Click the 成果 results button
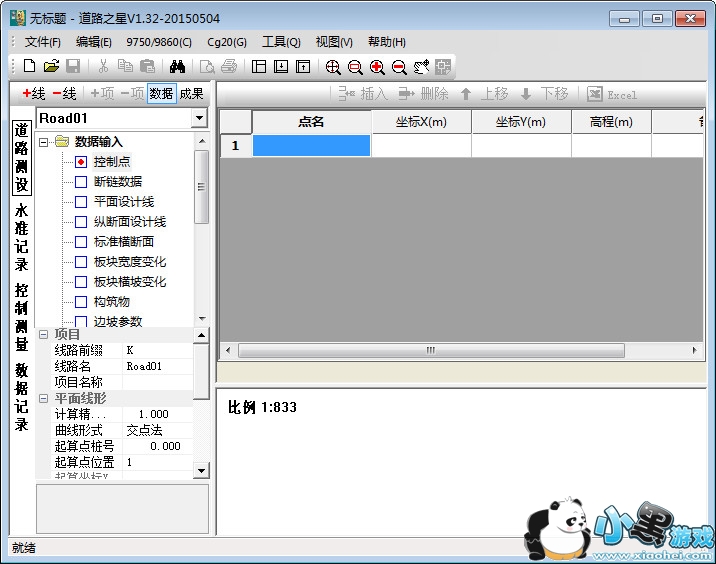The width and height of the screenshot is (716, 564). [x=191, y=93]
